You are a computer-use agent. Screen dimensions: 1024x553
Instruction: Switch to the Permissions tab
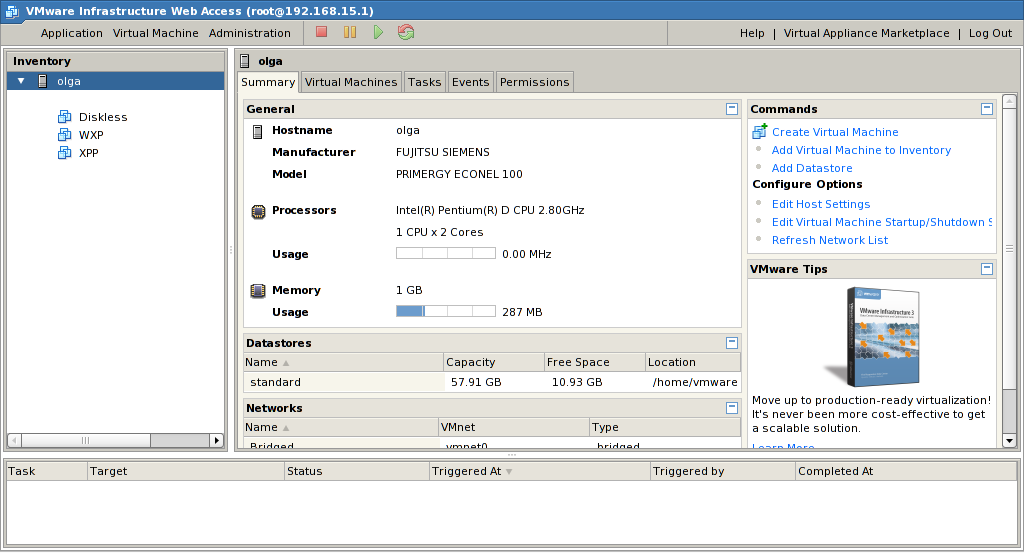click(x=534, y=82)
